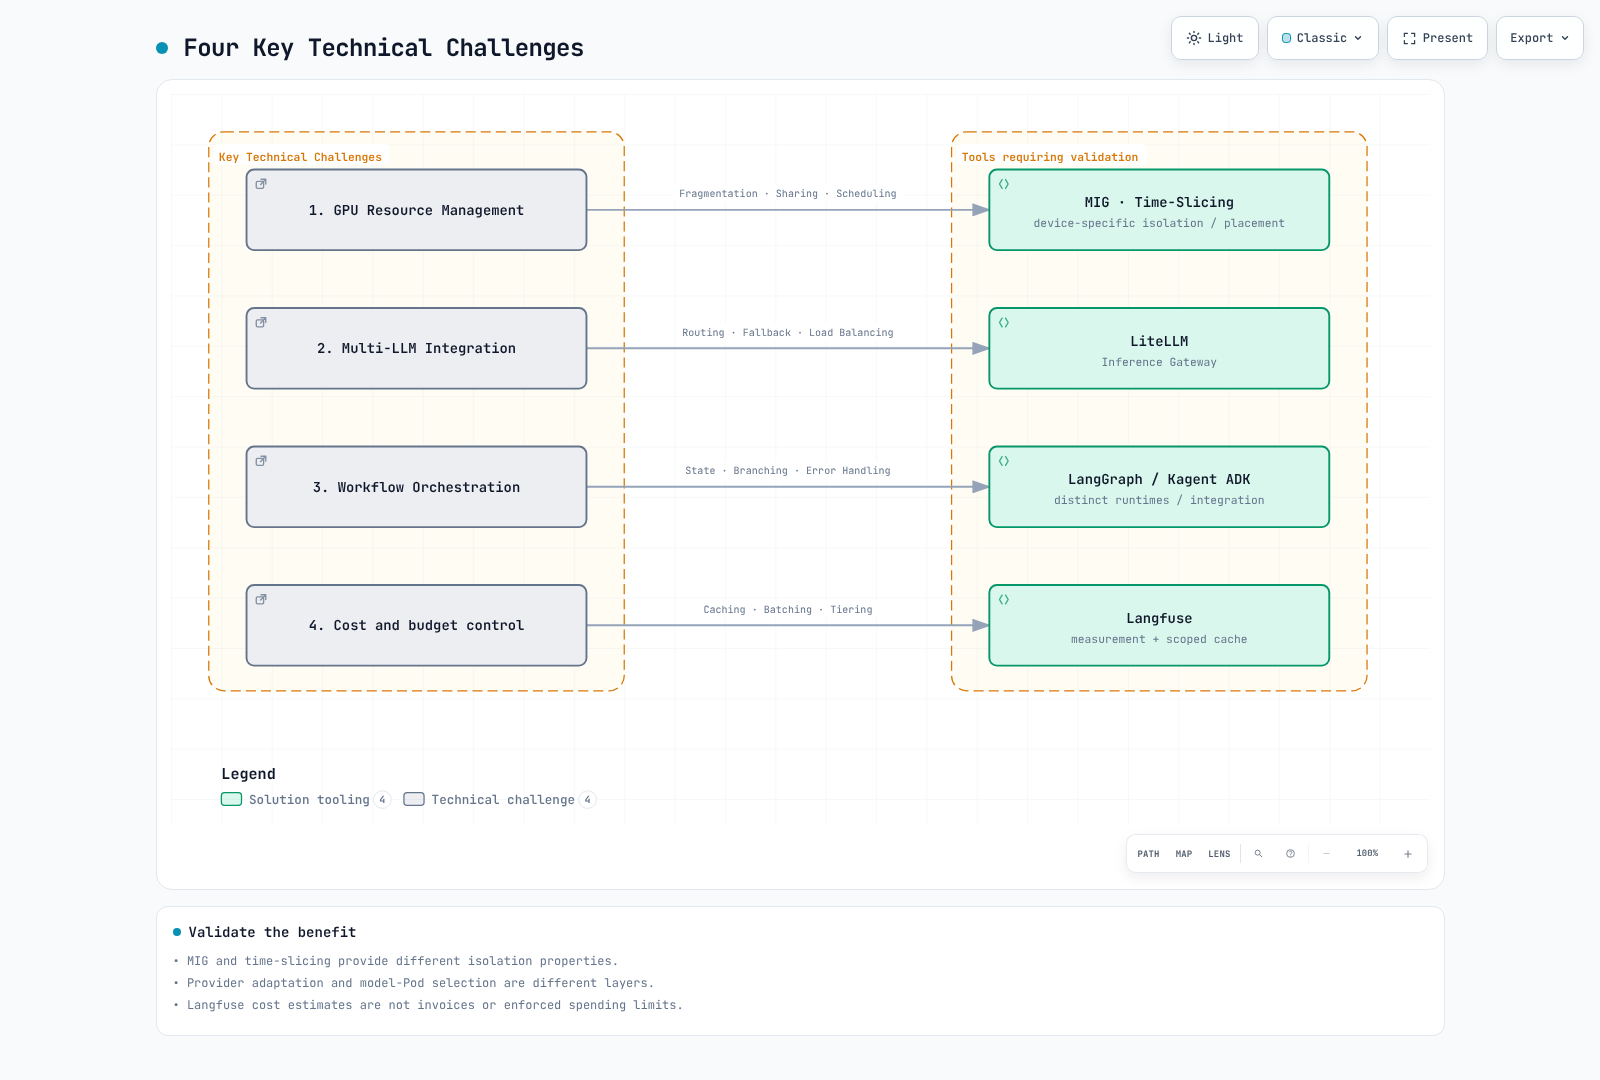Open the Classic style dropdown

coord(1322,38)
